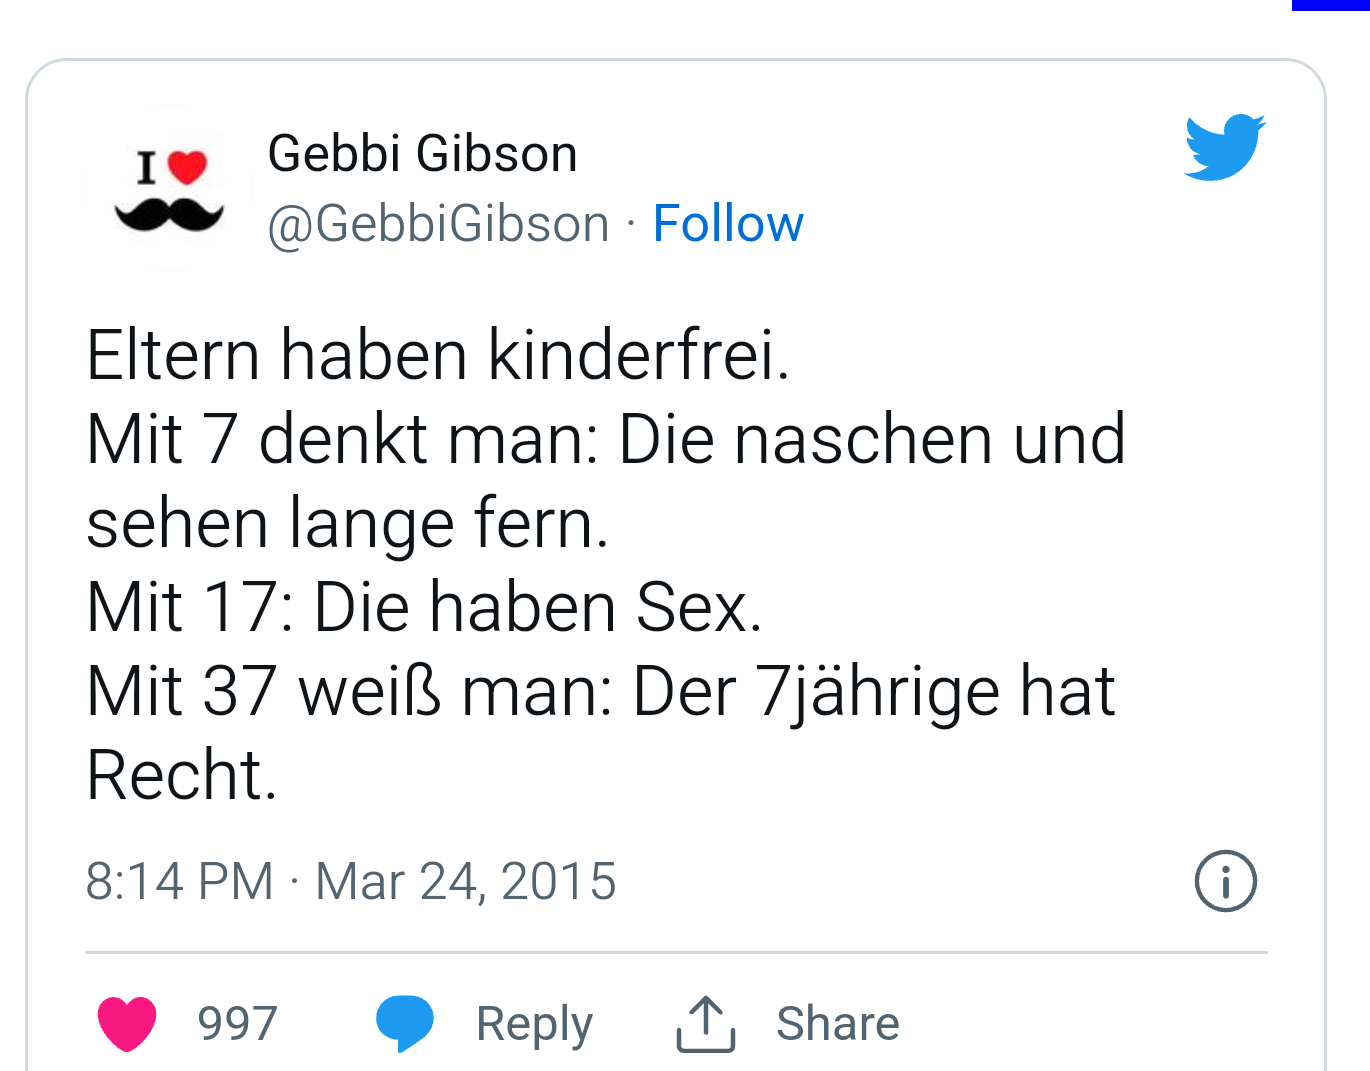Open the 8:14 PM time link
This screenshot has width=1370, height=1071.
[x=179, y=881]
